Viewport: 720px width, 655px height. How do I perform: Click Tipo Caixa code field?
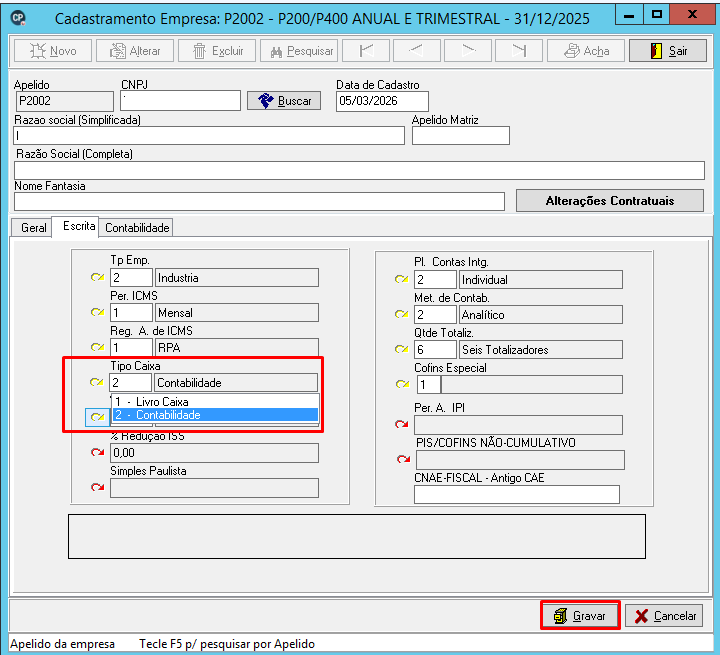point(130,383)
